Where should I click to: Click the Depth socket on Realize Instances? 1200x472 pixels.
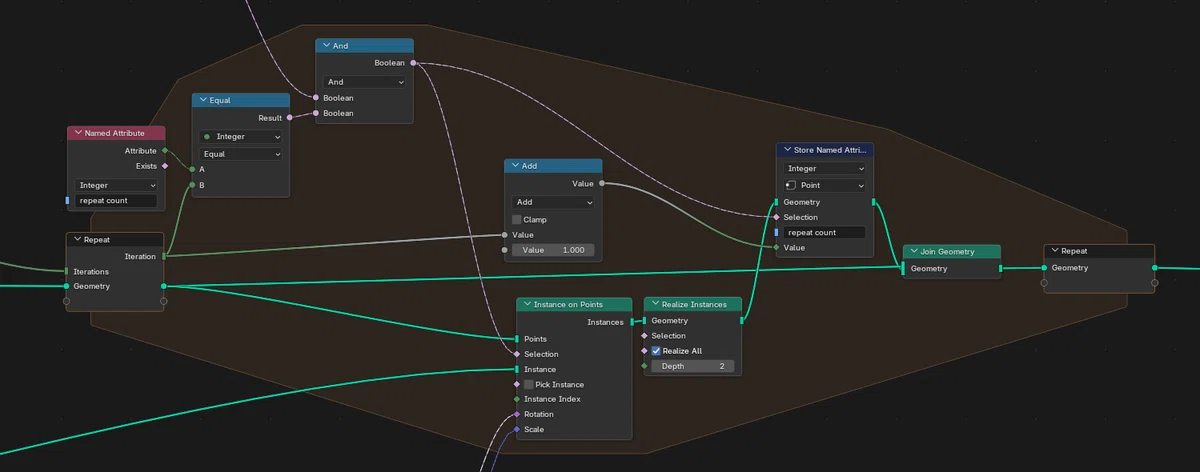point(644,366)
